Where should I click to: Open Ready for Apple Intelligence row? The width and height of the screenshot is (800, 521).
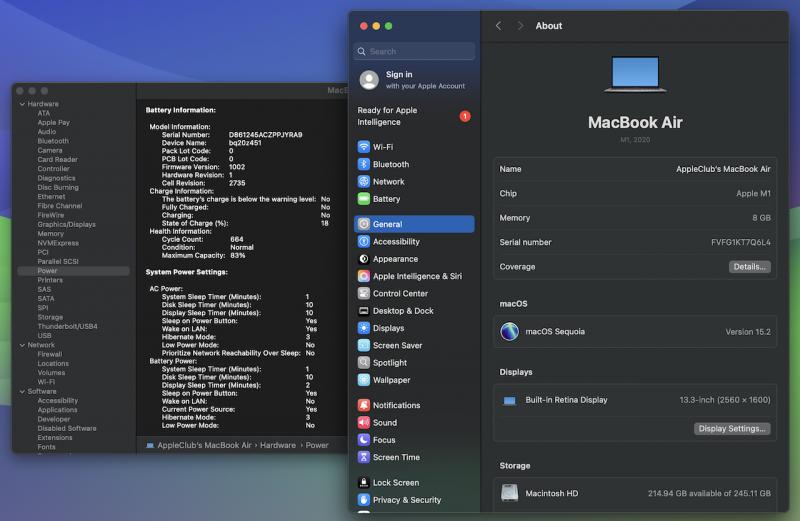[x=414, y=116]
